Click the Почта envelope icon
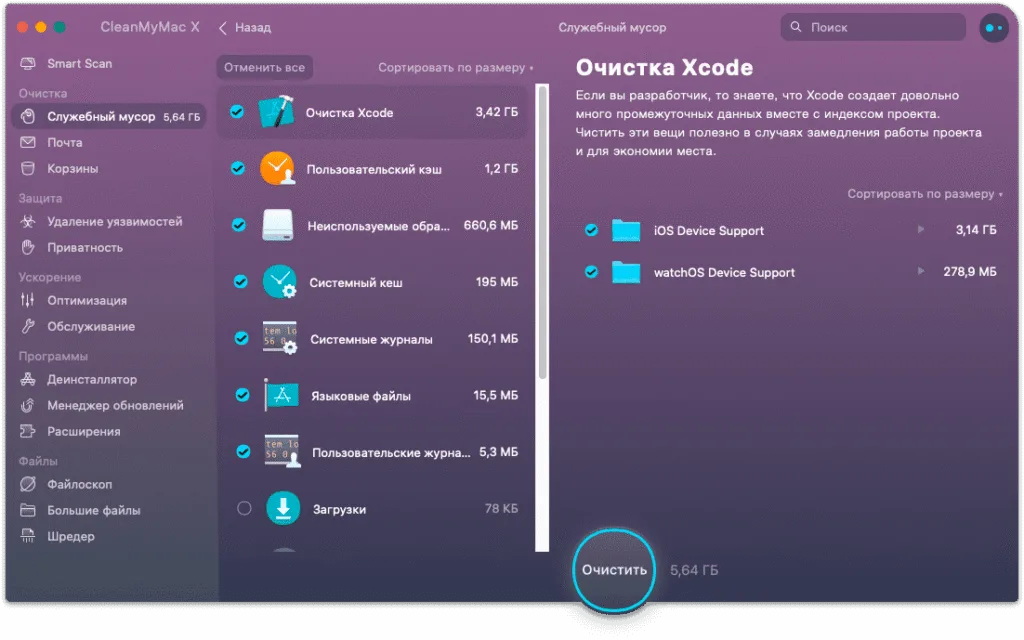The width and height of the screenshot is (1024, 640). pyautogui.click(x=27, y=142)
